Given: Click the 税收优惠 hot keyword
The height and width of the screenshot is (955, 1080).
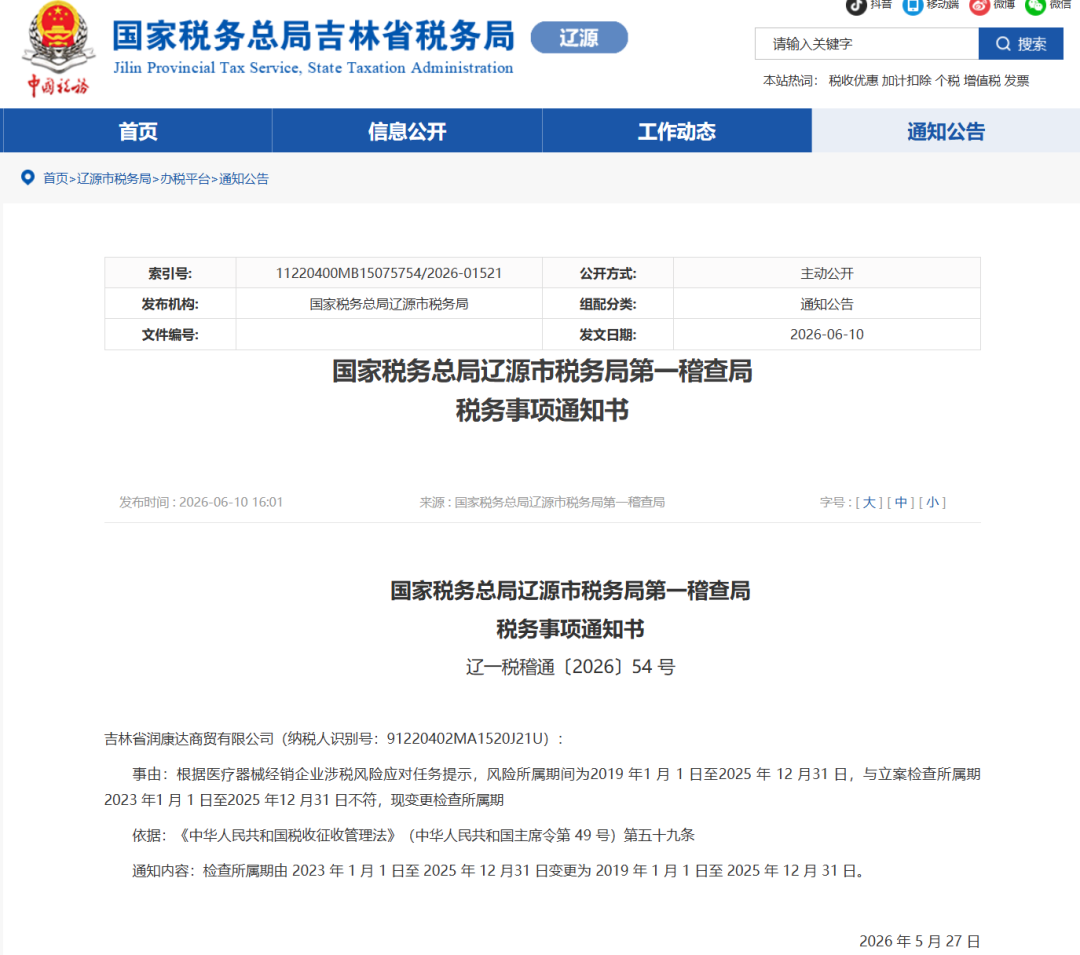Looking at the screenshot, I should (853, 81).
